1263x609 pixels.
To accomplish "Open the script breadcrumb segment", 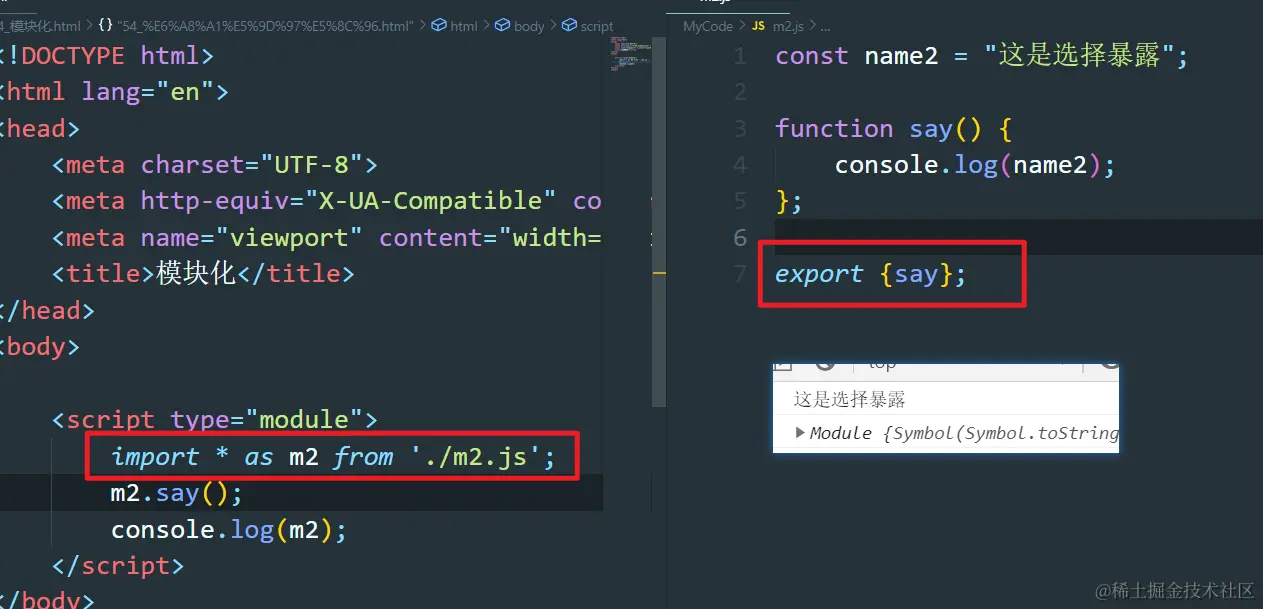I will [588, 26].
